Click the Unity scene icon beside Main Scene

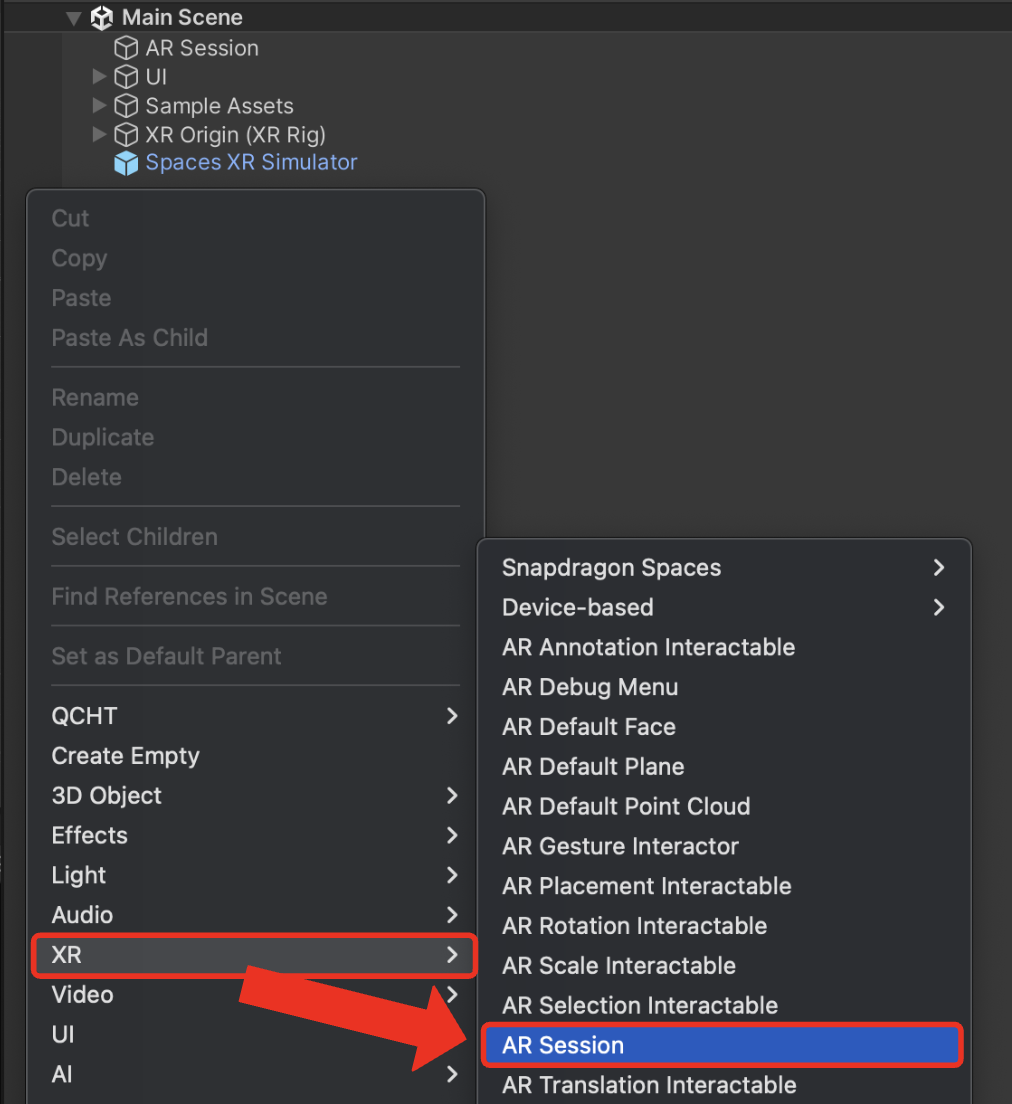[x=102, y=18]
